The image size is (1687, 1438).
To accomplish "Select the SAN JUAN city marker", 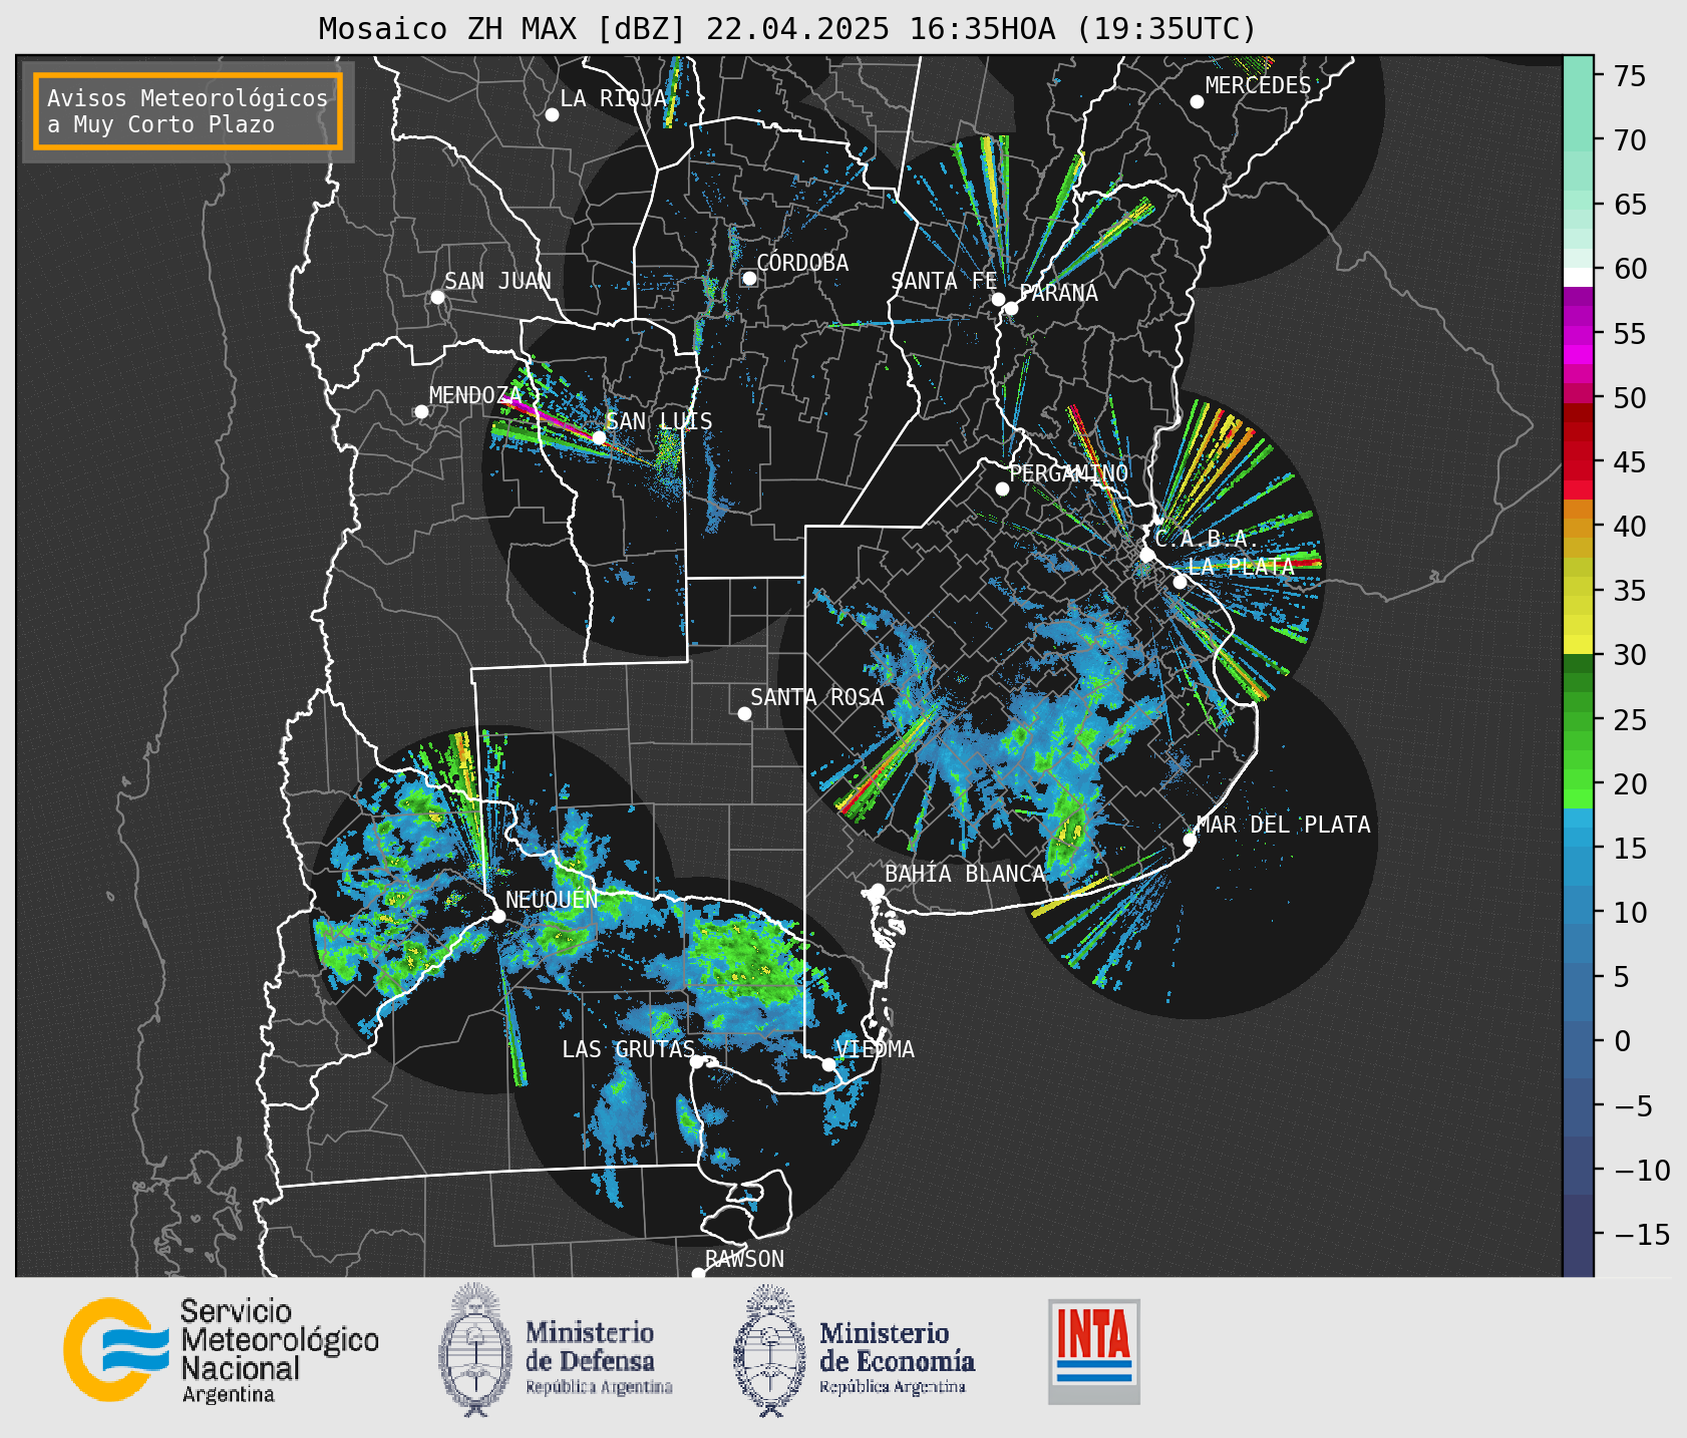I will point(437,297).
